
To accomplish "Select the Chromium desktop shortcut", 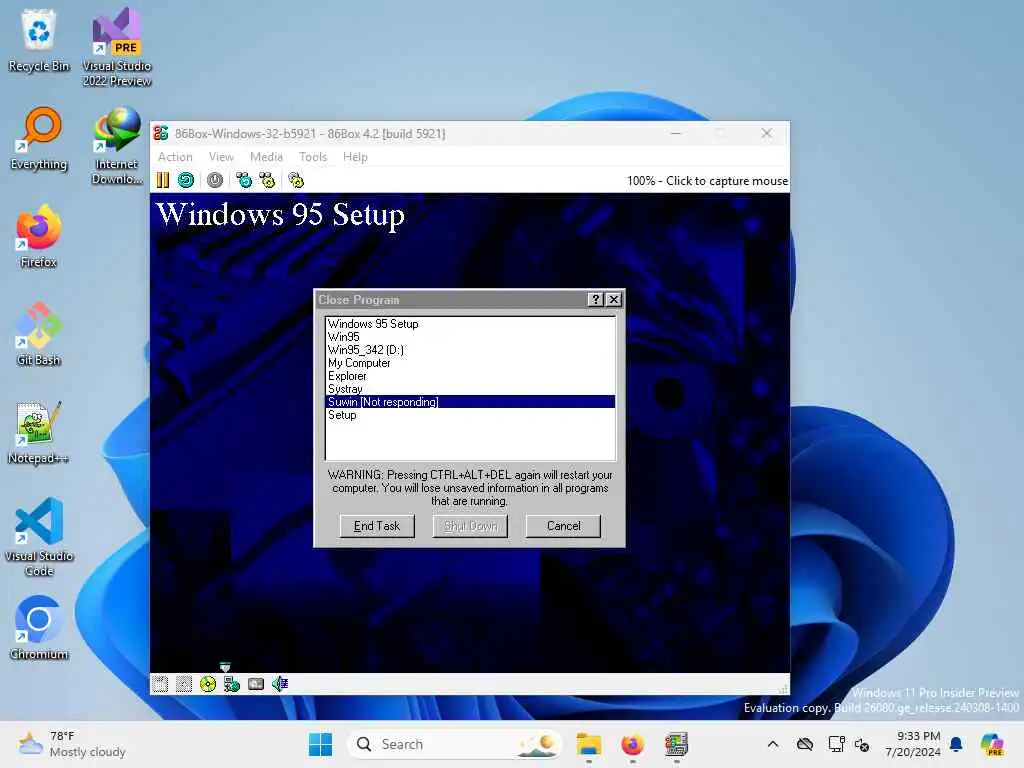I will 39,628.
